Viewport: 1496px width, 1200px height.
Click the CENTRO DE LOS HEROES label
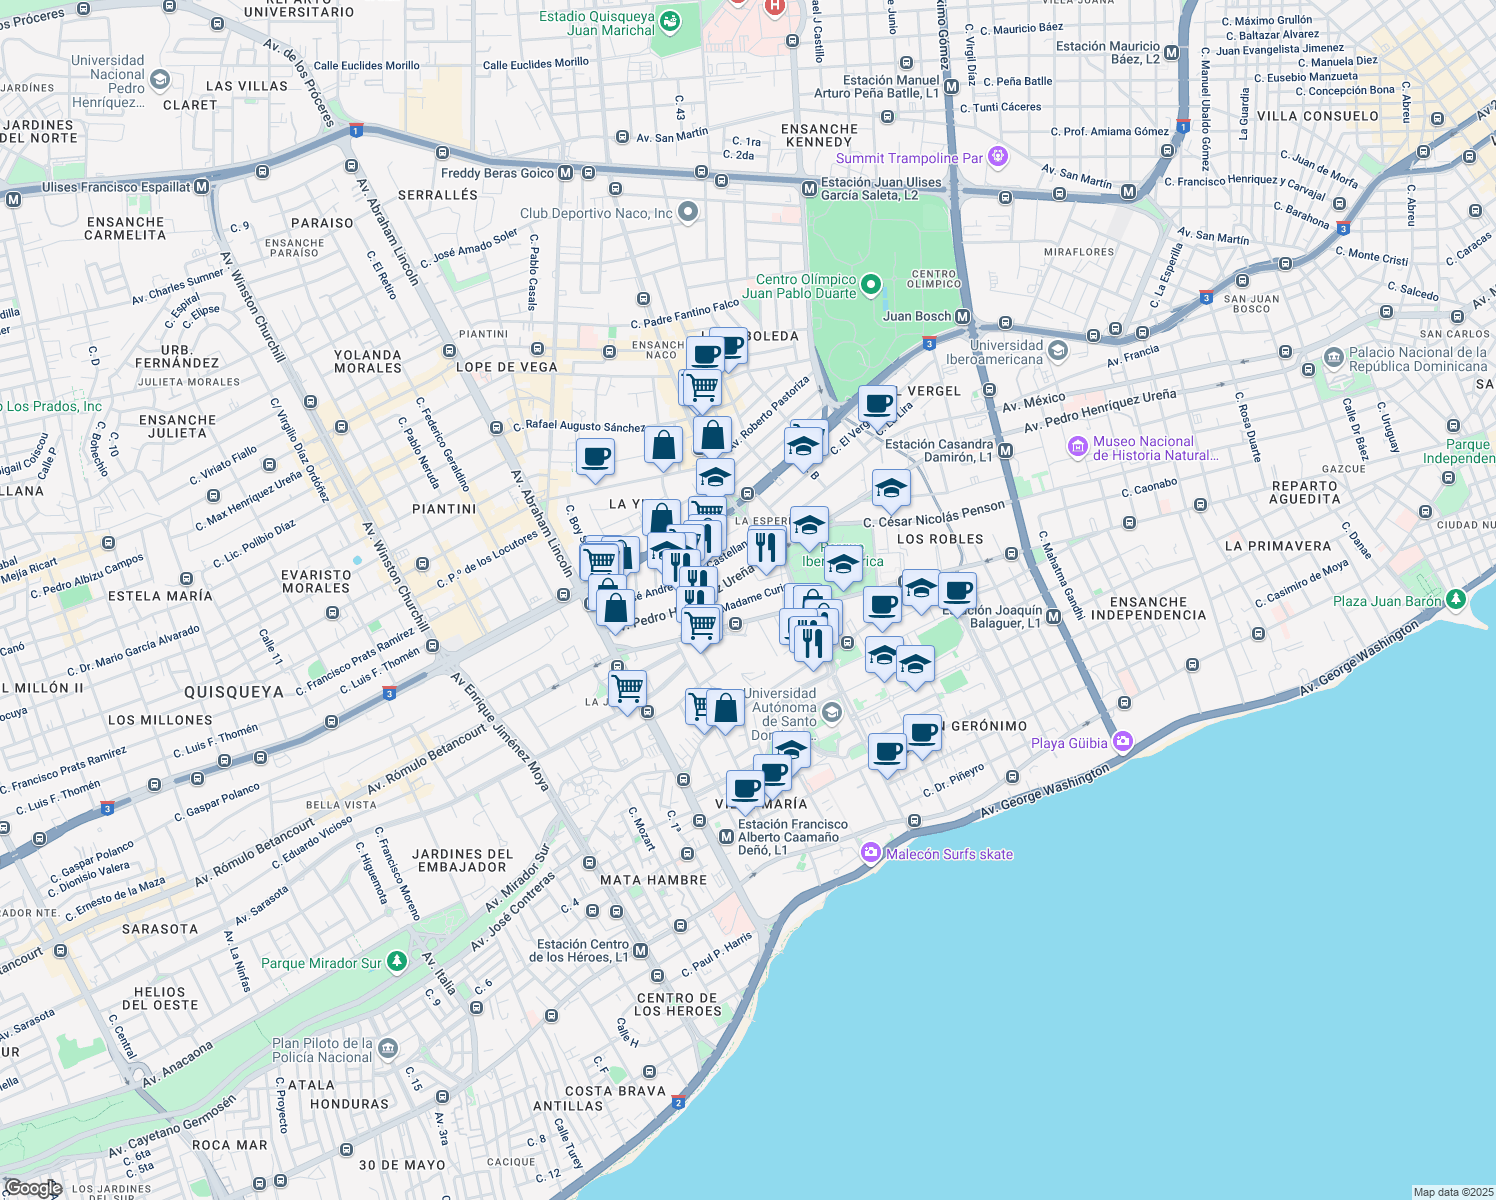coord(677,1005)
